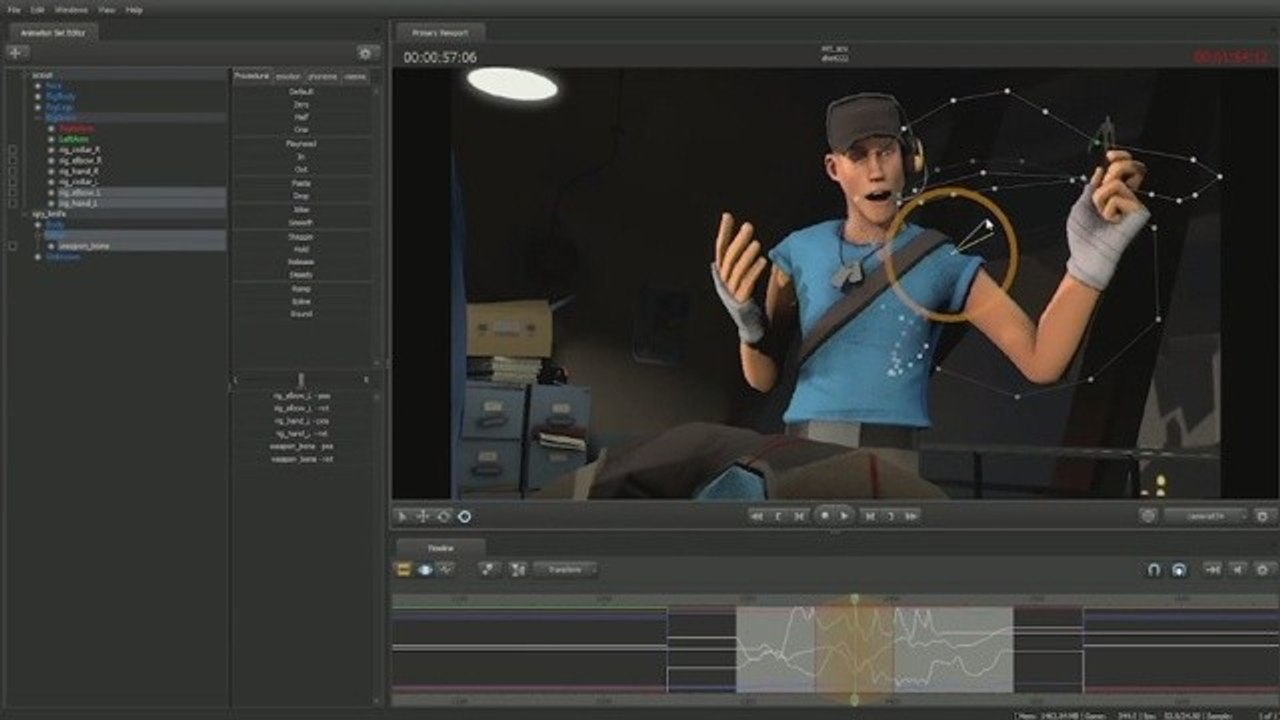Expand the RigBody tree group
The image size is (1280, 720).
click(38, 96)
